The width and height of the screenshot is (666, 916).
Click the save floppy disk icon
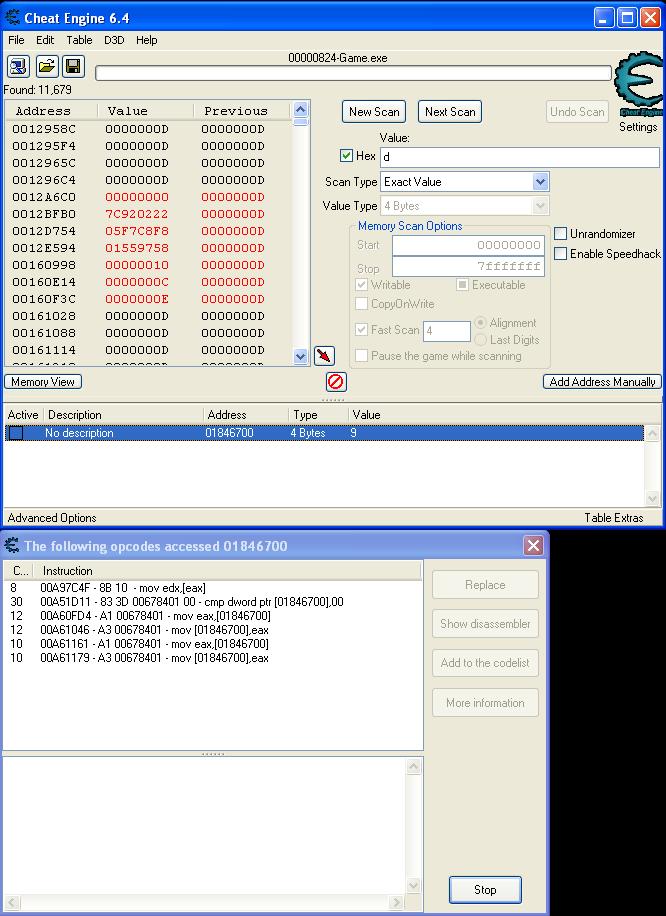73,67
